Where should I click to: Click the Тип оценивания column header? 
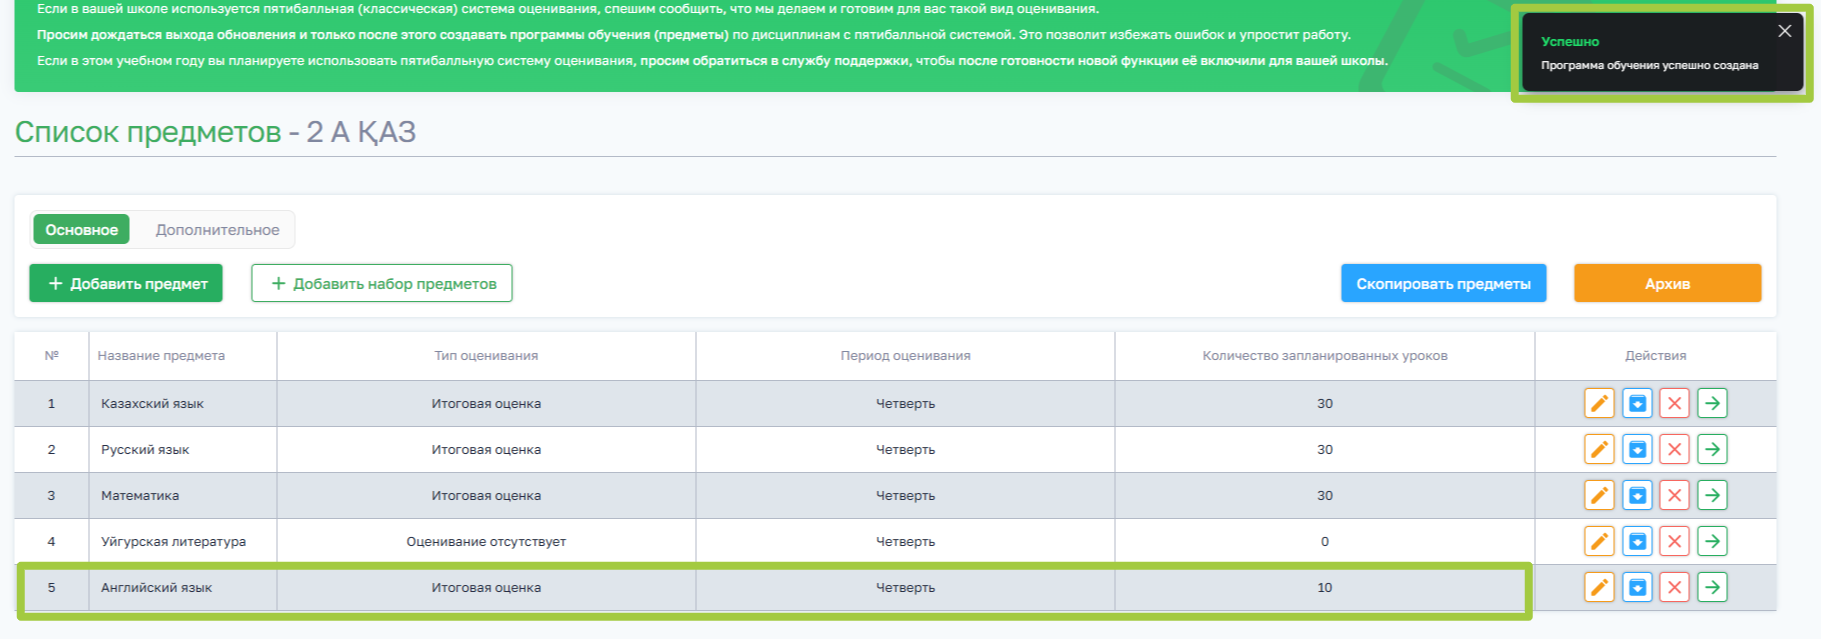(486, 355)
